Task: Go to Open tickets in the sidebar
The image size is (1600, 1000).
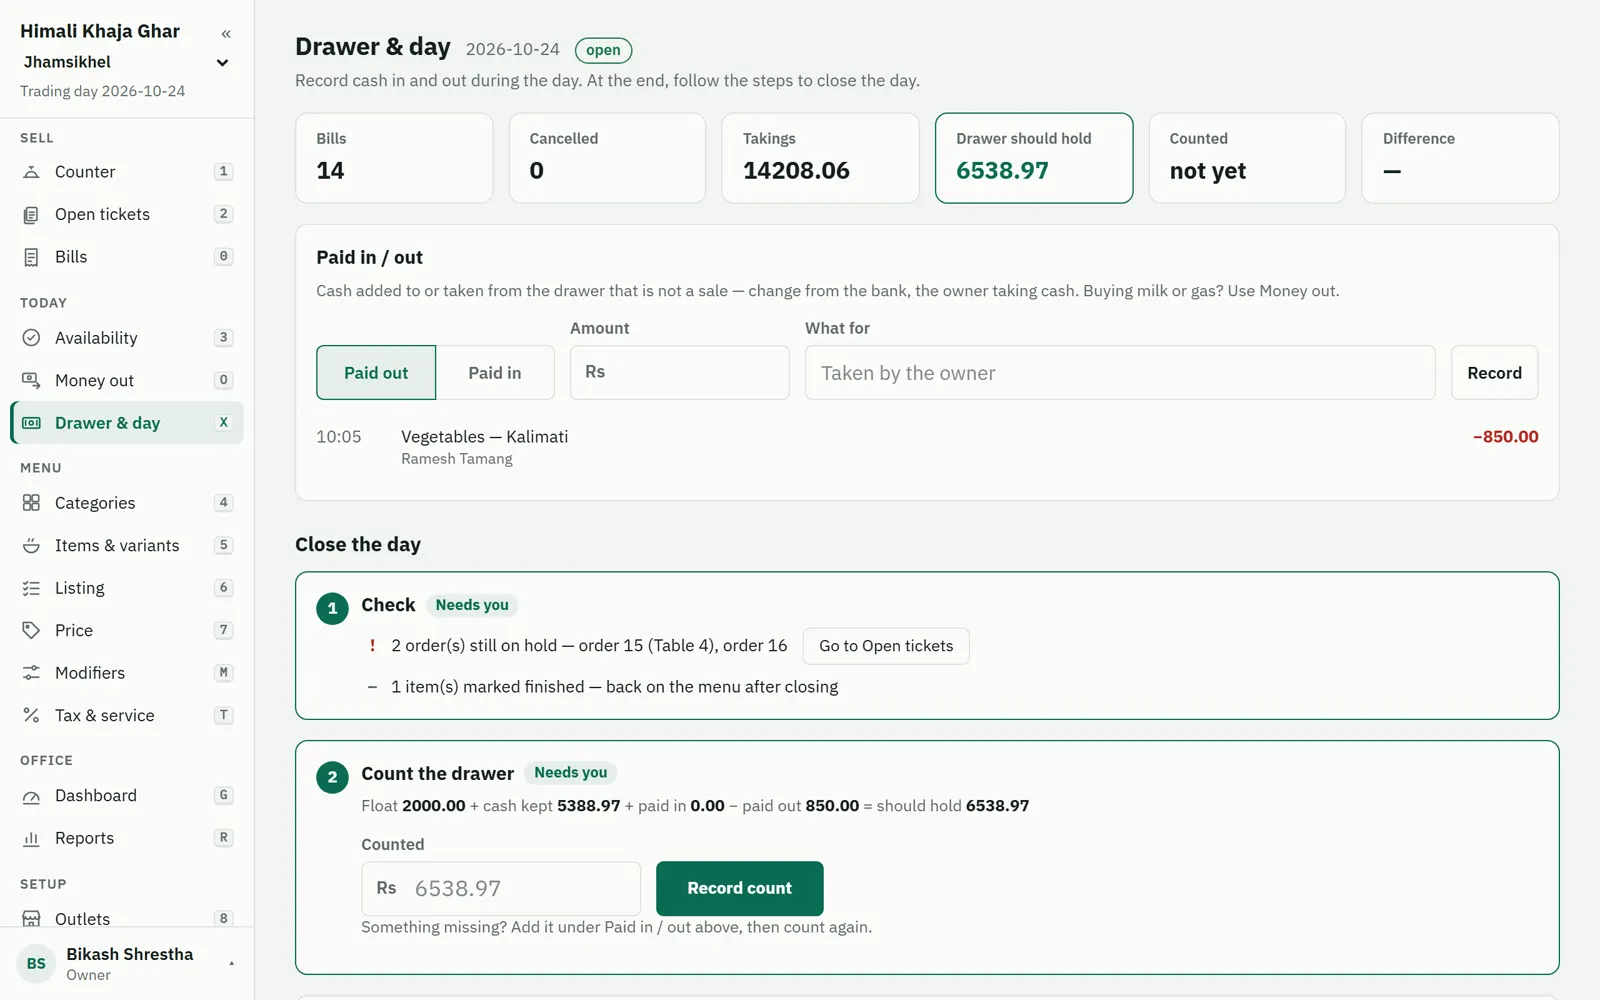Action: pos(102,214)
